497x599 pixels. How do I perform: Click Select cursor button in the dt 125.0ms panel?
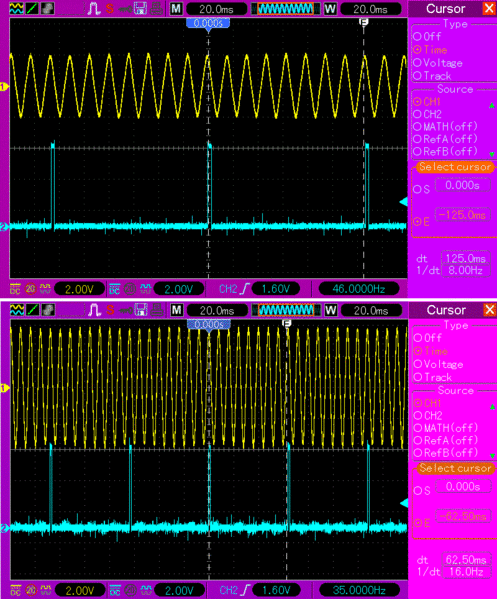[x=455, y=167]
